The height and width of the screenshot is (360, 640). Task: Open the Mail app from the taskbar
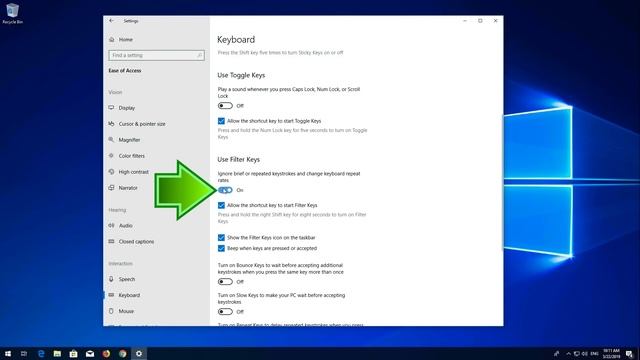click(90, 353)
